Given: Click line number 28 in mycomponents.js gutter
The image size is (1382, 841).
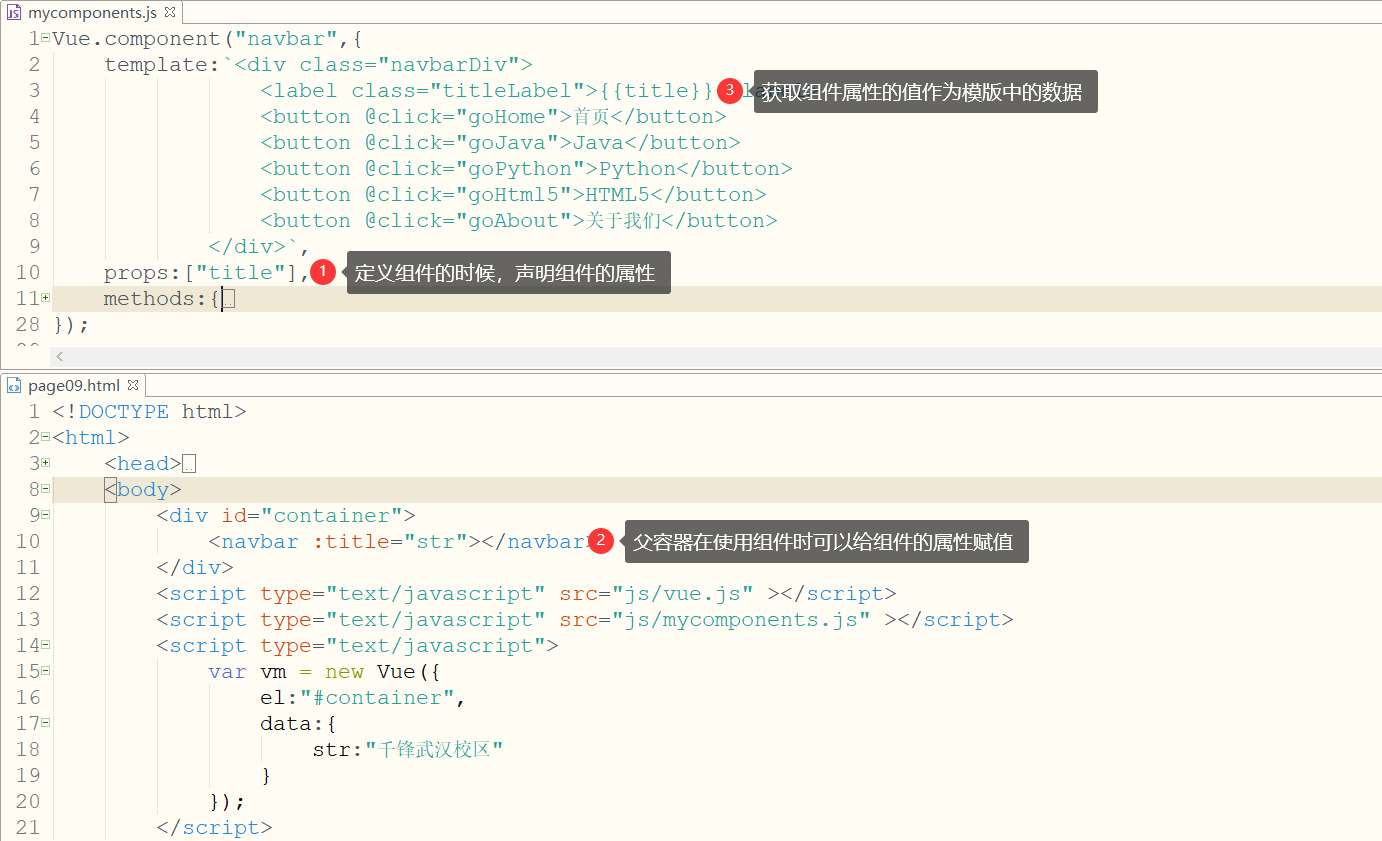Looking at the screenshot, I should pos(28,325).
